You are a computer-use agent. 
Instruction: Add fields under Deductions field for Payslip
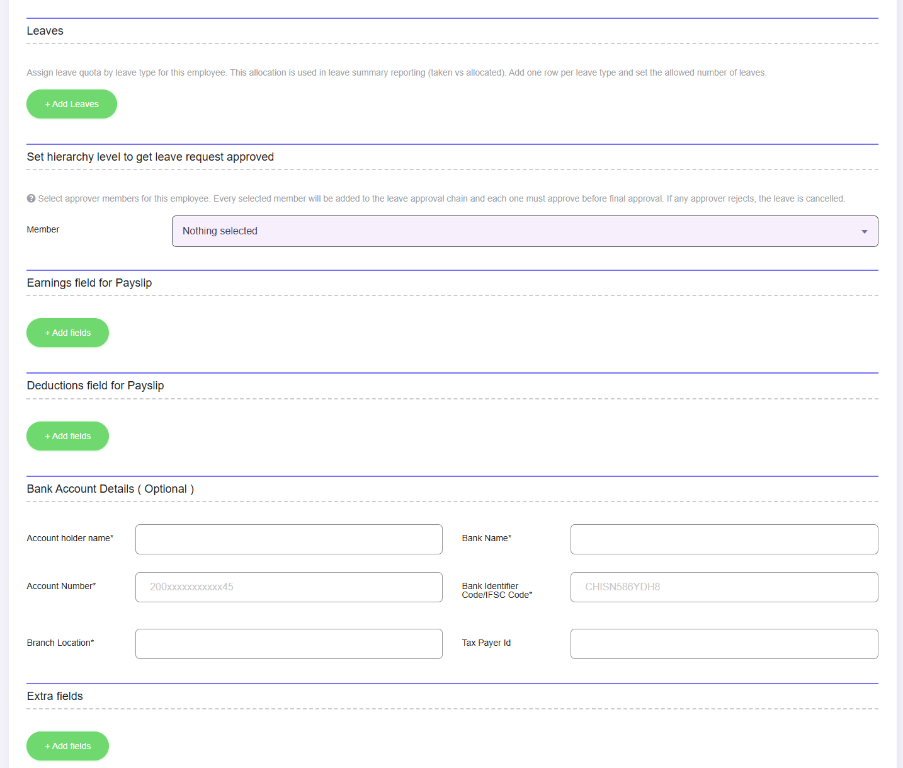pos(67,436)
